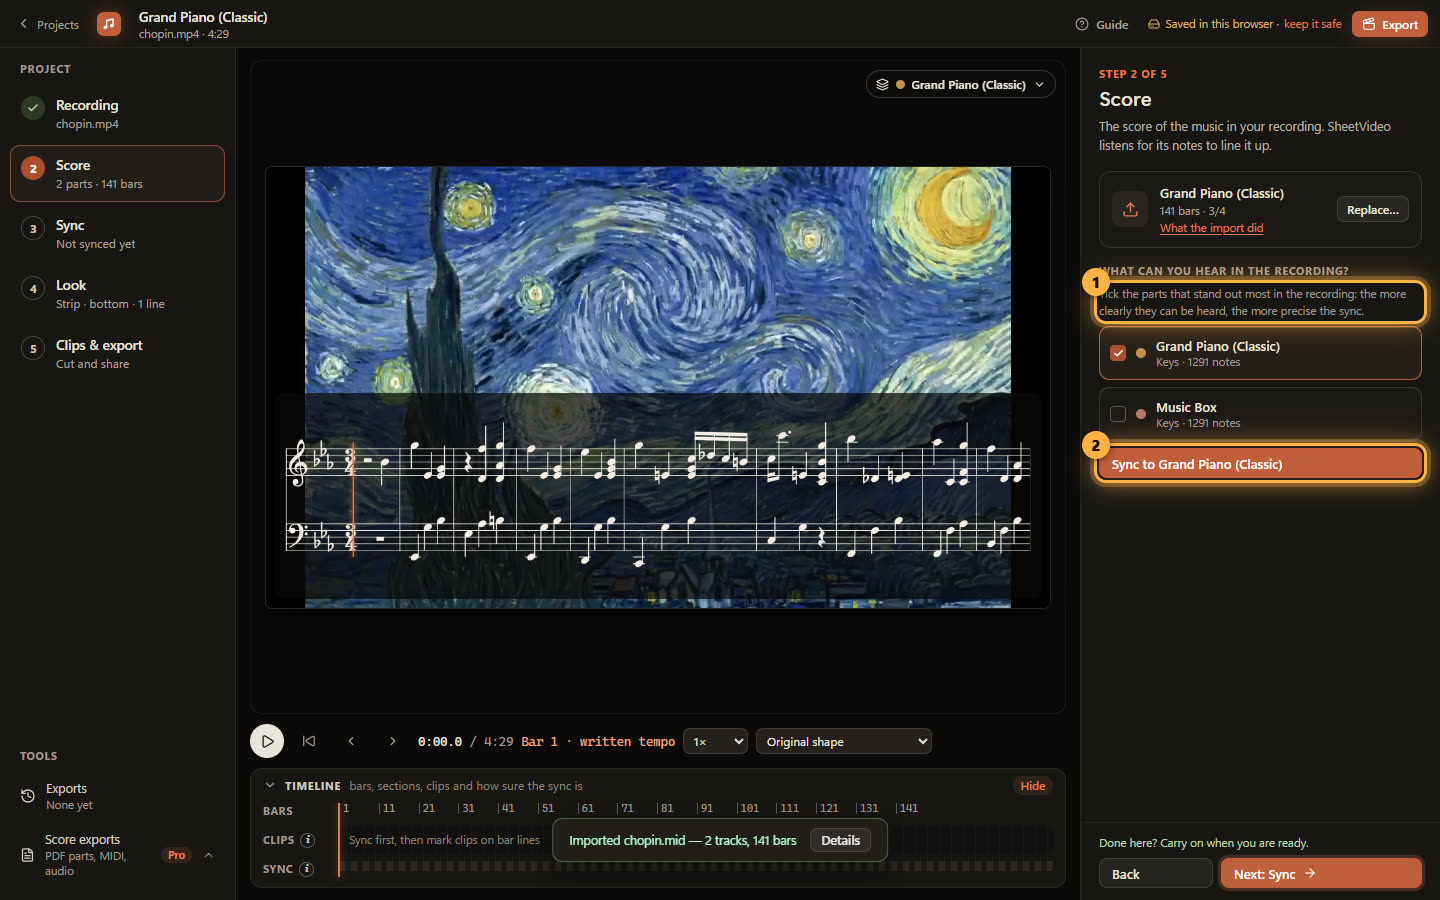Open the Look step
This screenshot has height=900, width=1440.
[117, 294]
